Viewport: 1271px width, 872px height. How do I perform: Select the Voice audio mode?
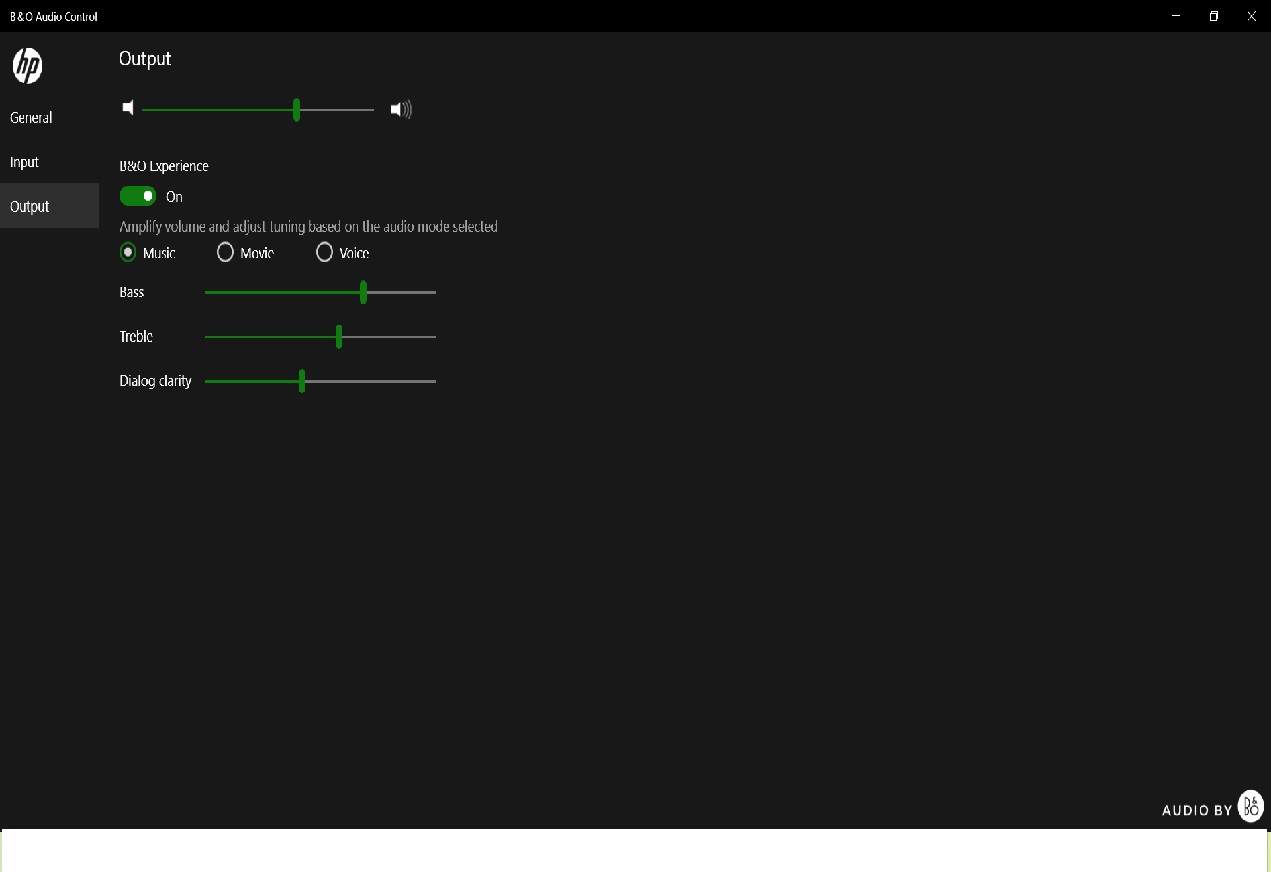pyautogui.click(x=324, y=252)
